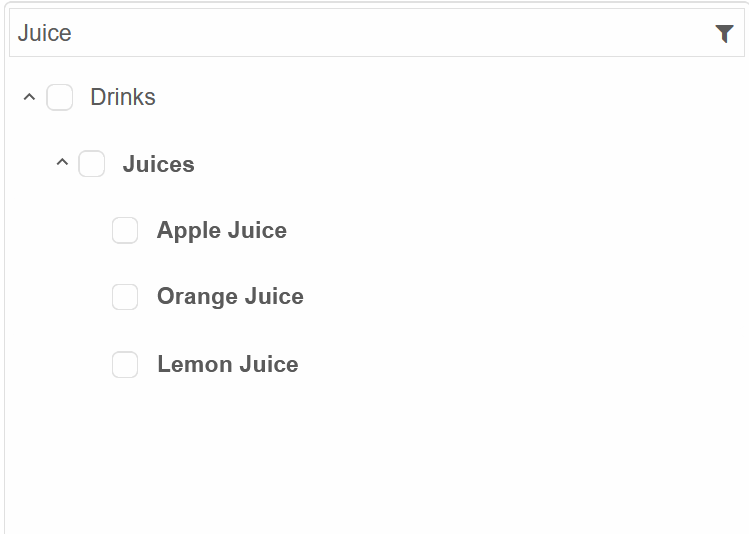
Task: Click the funnel filter icon
Action: [x=724, y=33]
